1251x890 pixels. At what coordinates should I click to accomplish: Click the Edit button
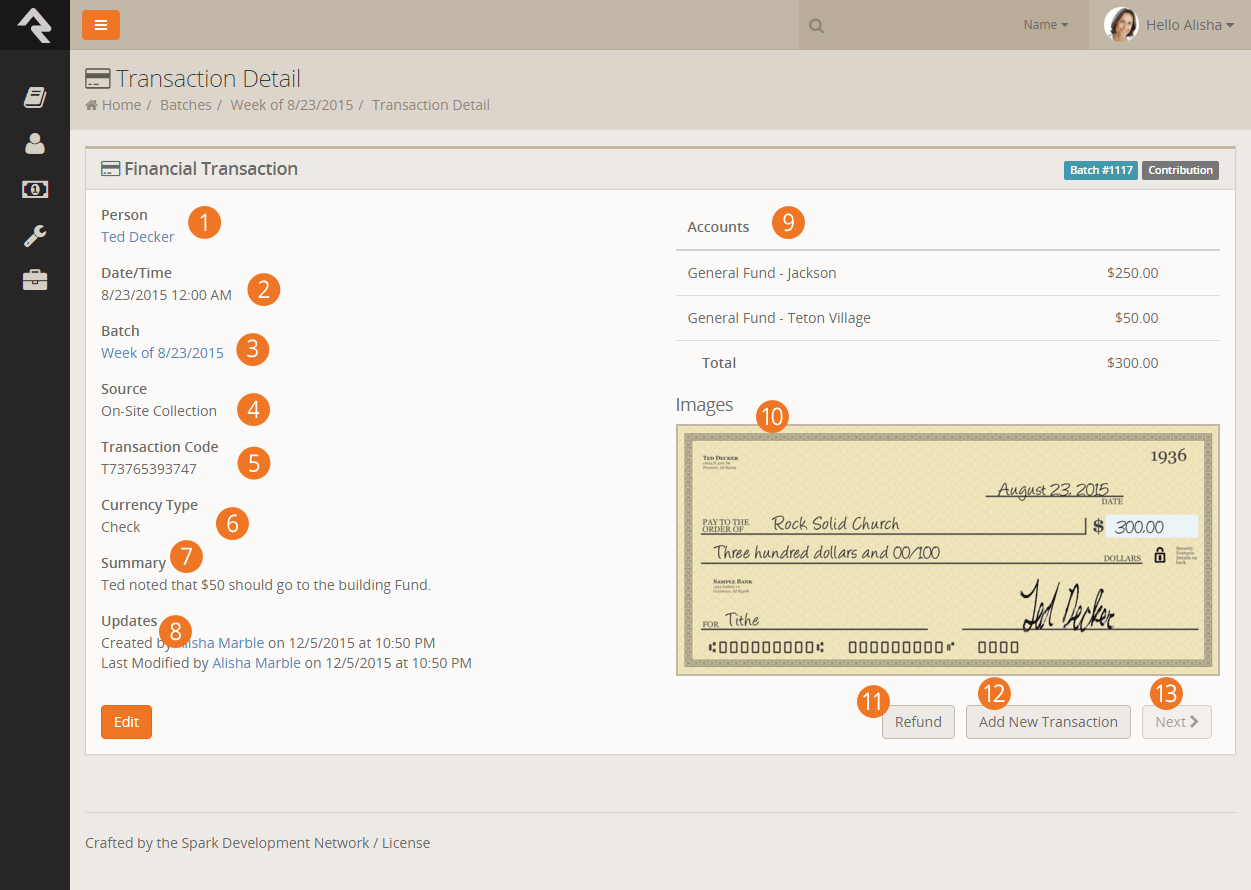tap(126, 722)
